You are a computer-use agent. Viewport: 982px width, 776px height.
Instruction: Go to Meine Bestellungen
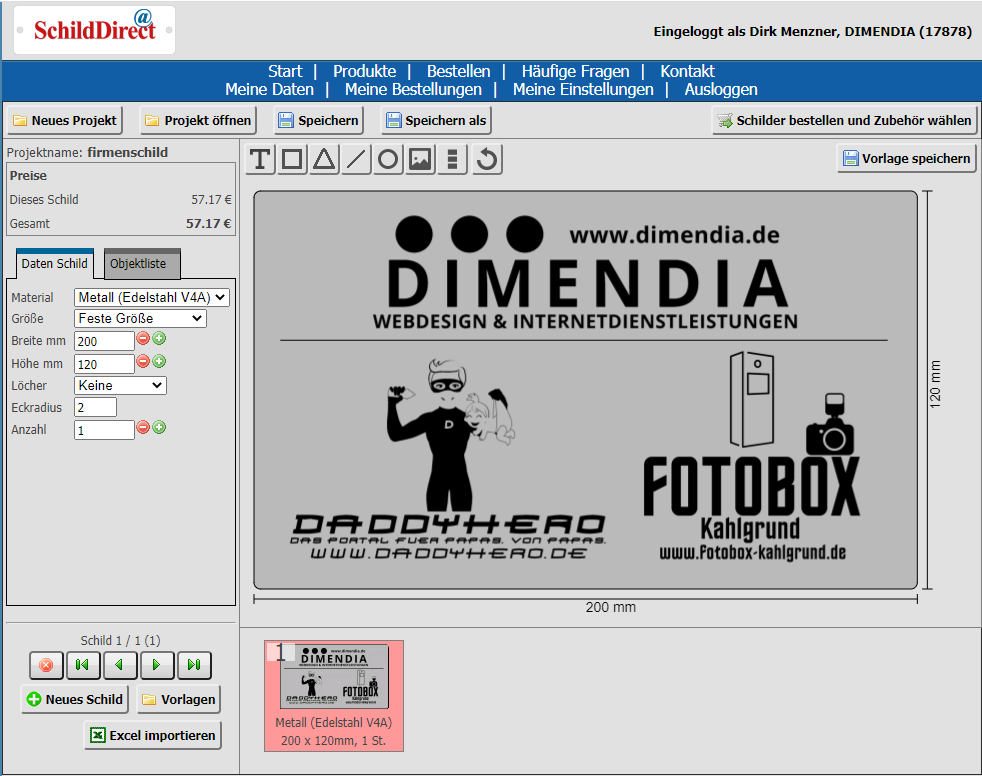(413, 90)
